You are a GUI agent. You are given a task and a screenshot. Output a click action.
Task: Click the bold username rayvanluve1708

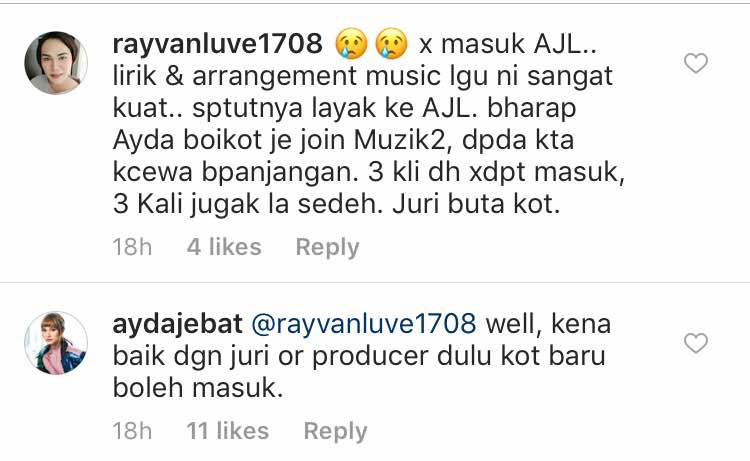tap(218, 44)
